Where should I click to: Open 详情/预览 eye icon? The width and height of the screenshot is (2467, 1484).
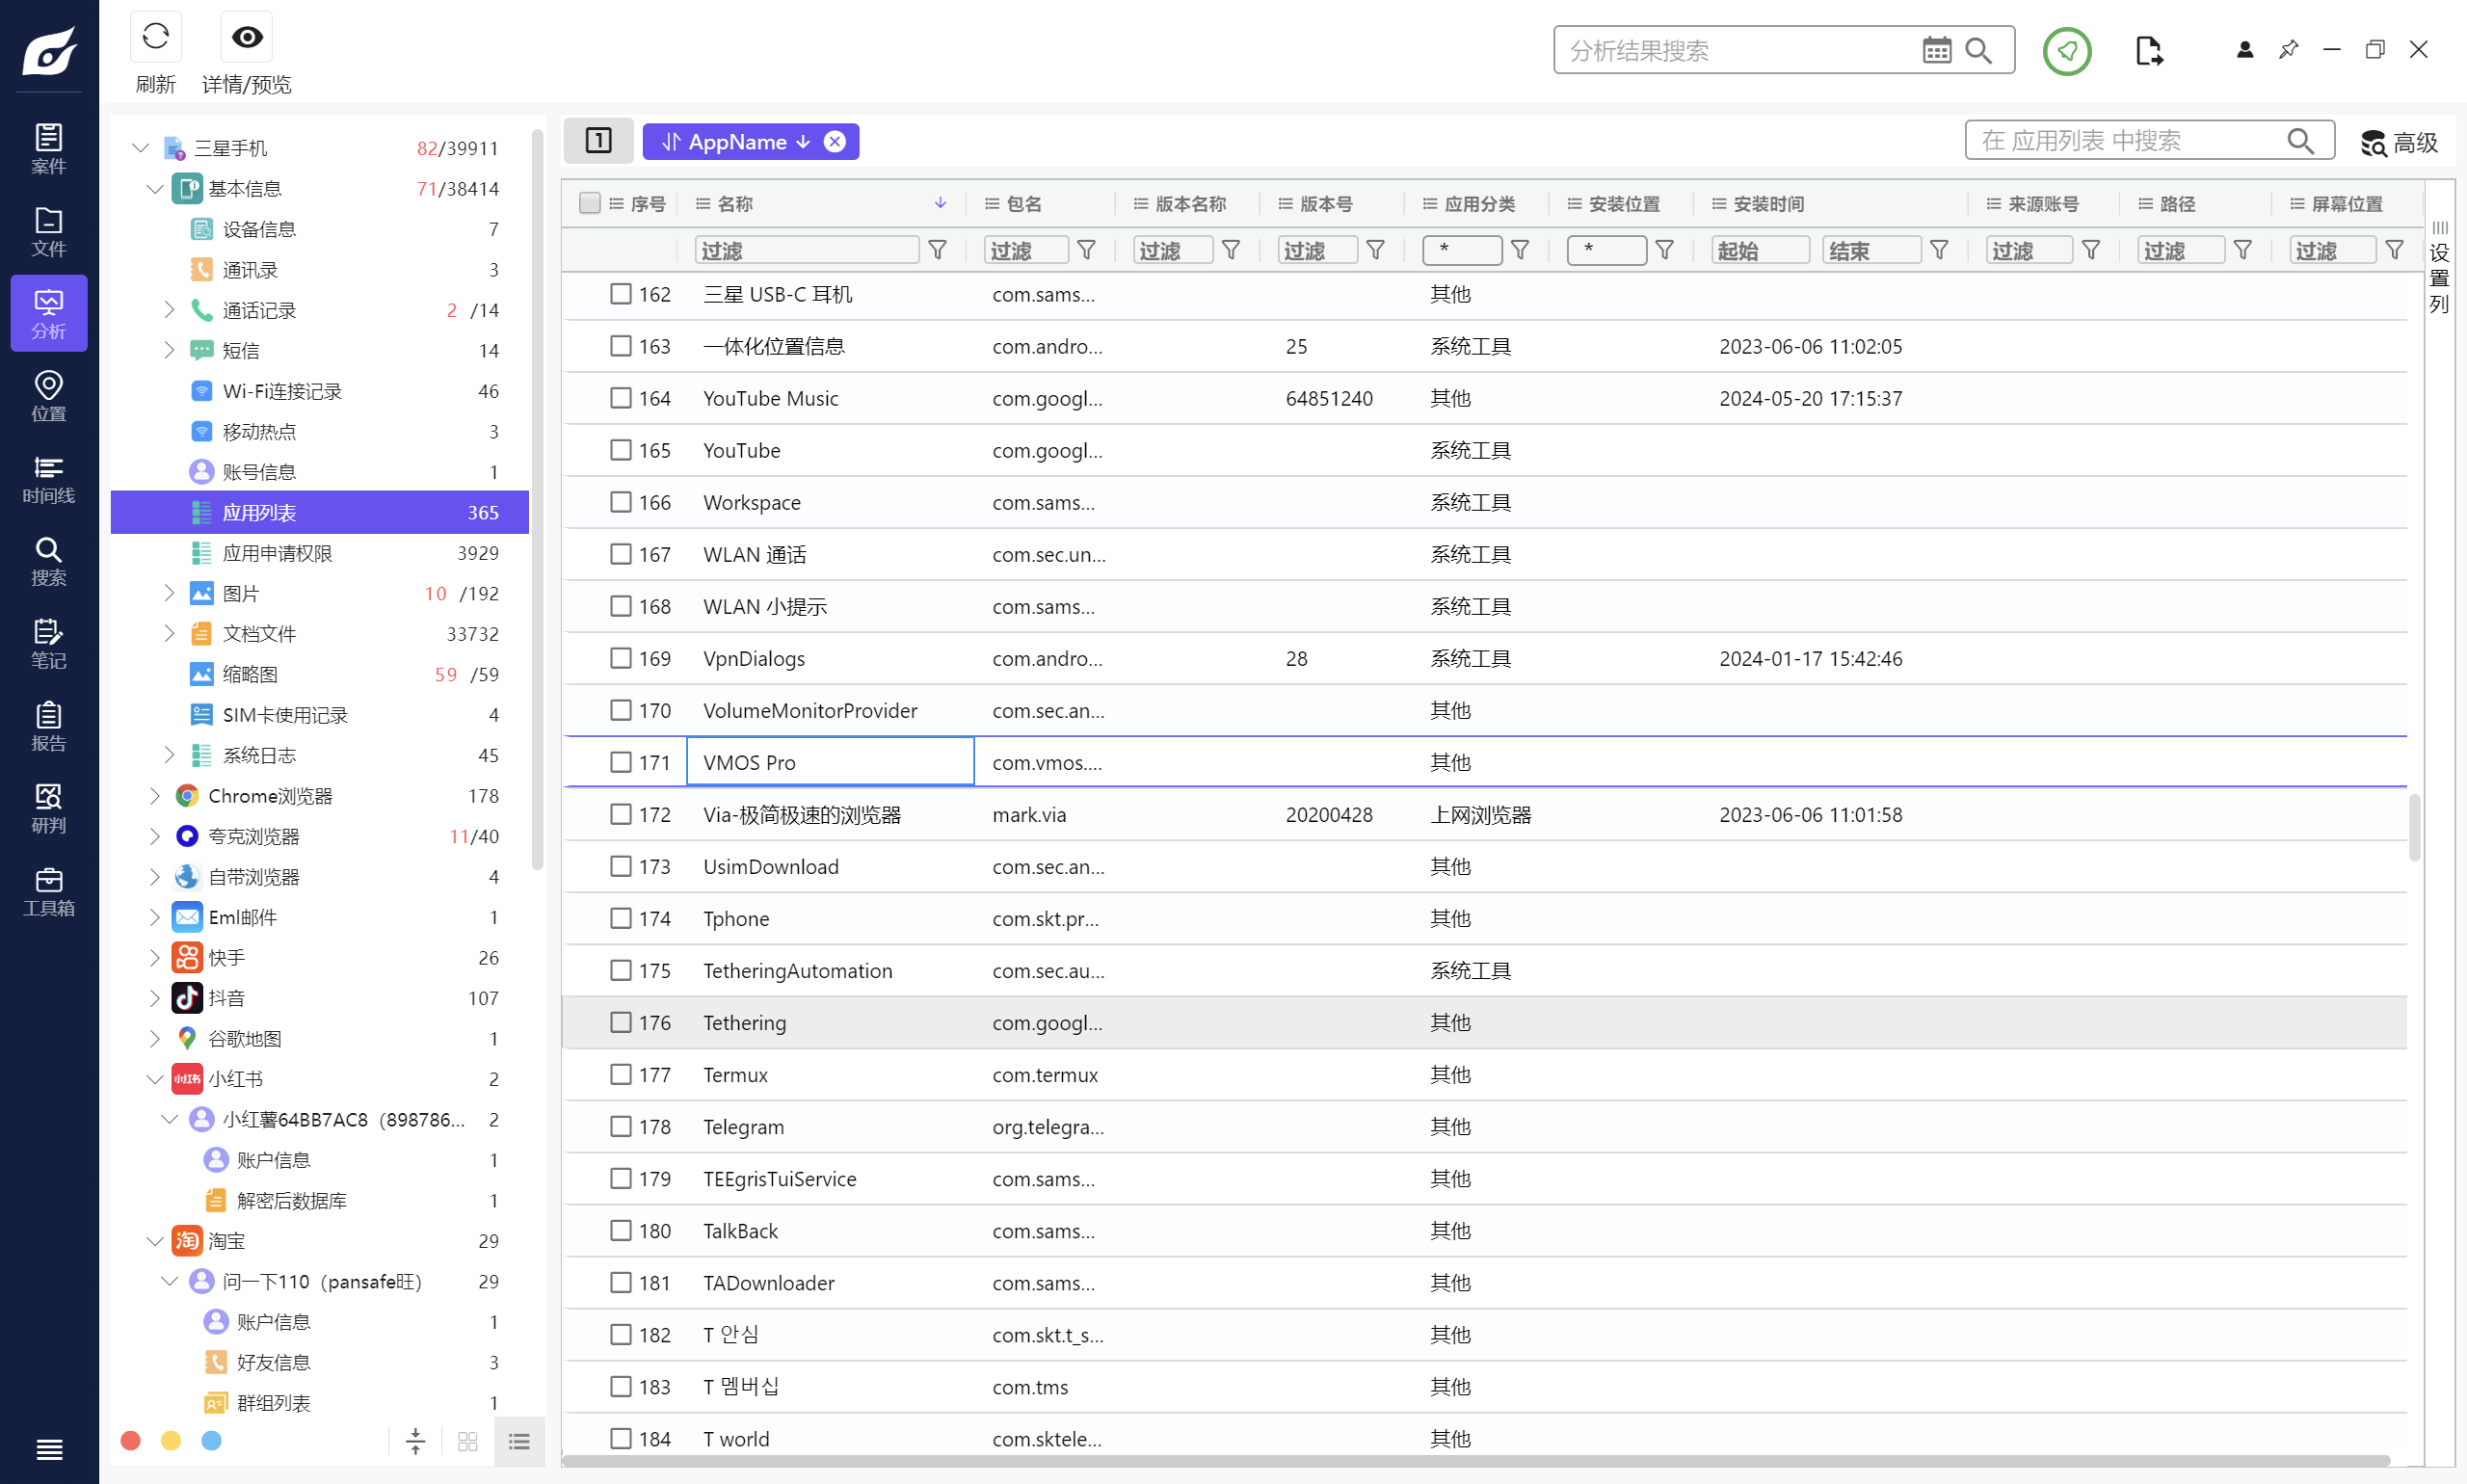[x=247, y=38]
